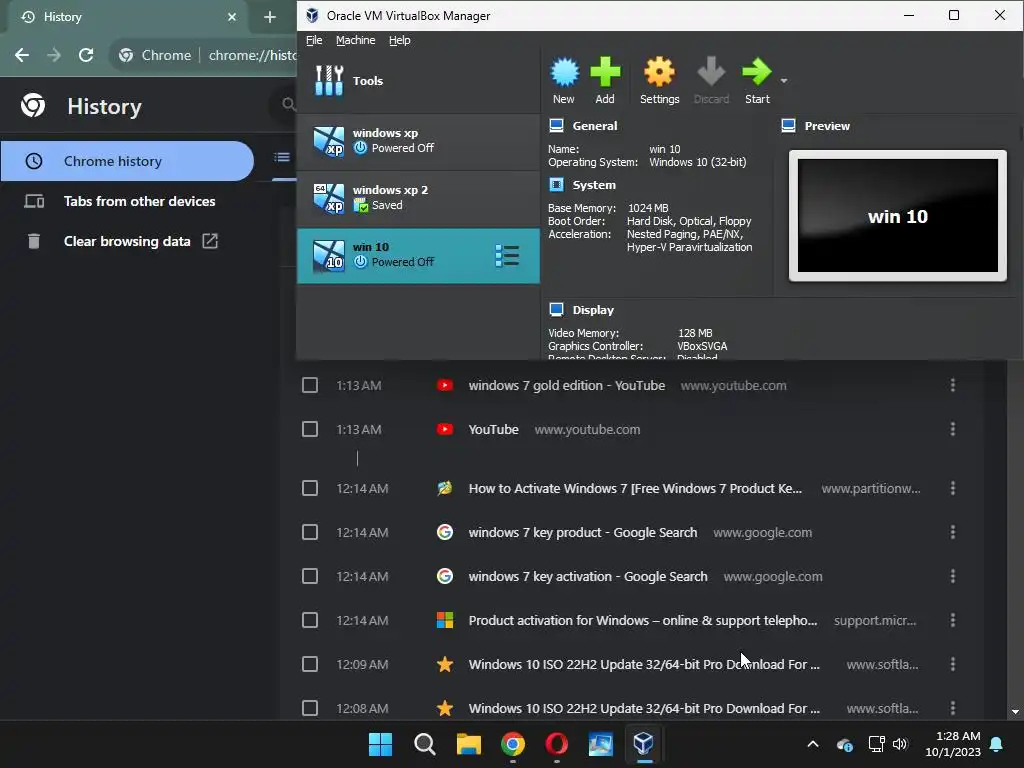Open more actions for How to Activate Windows 7
1024x768 pixels.
click(x=953, y=488)
